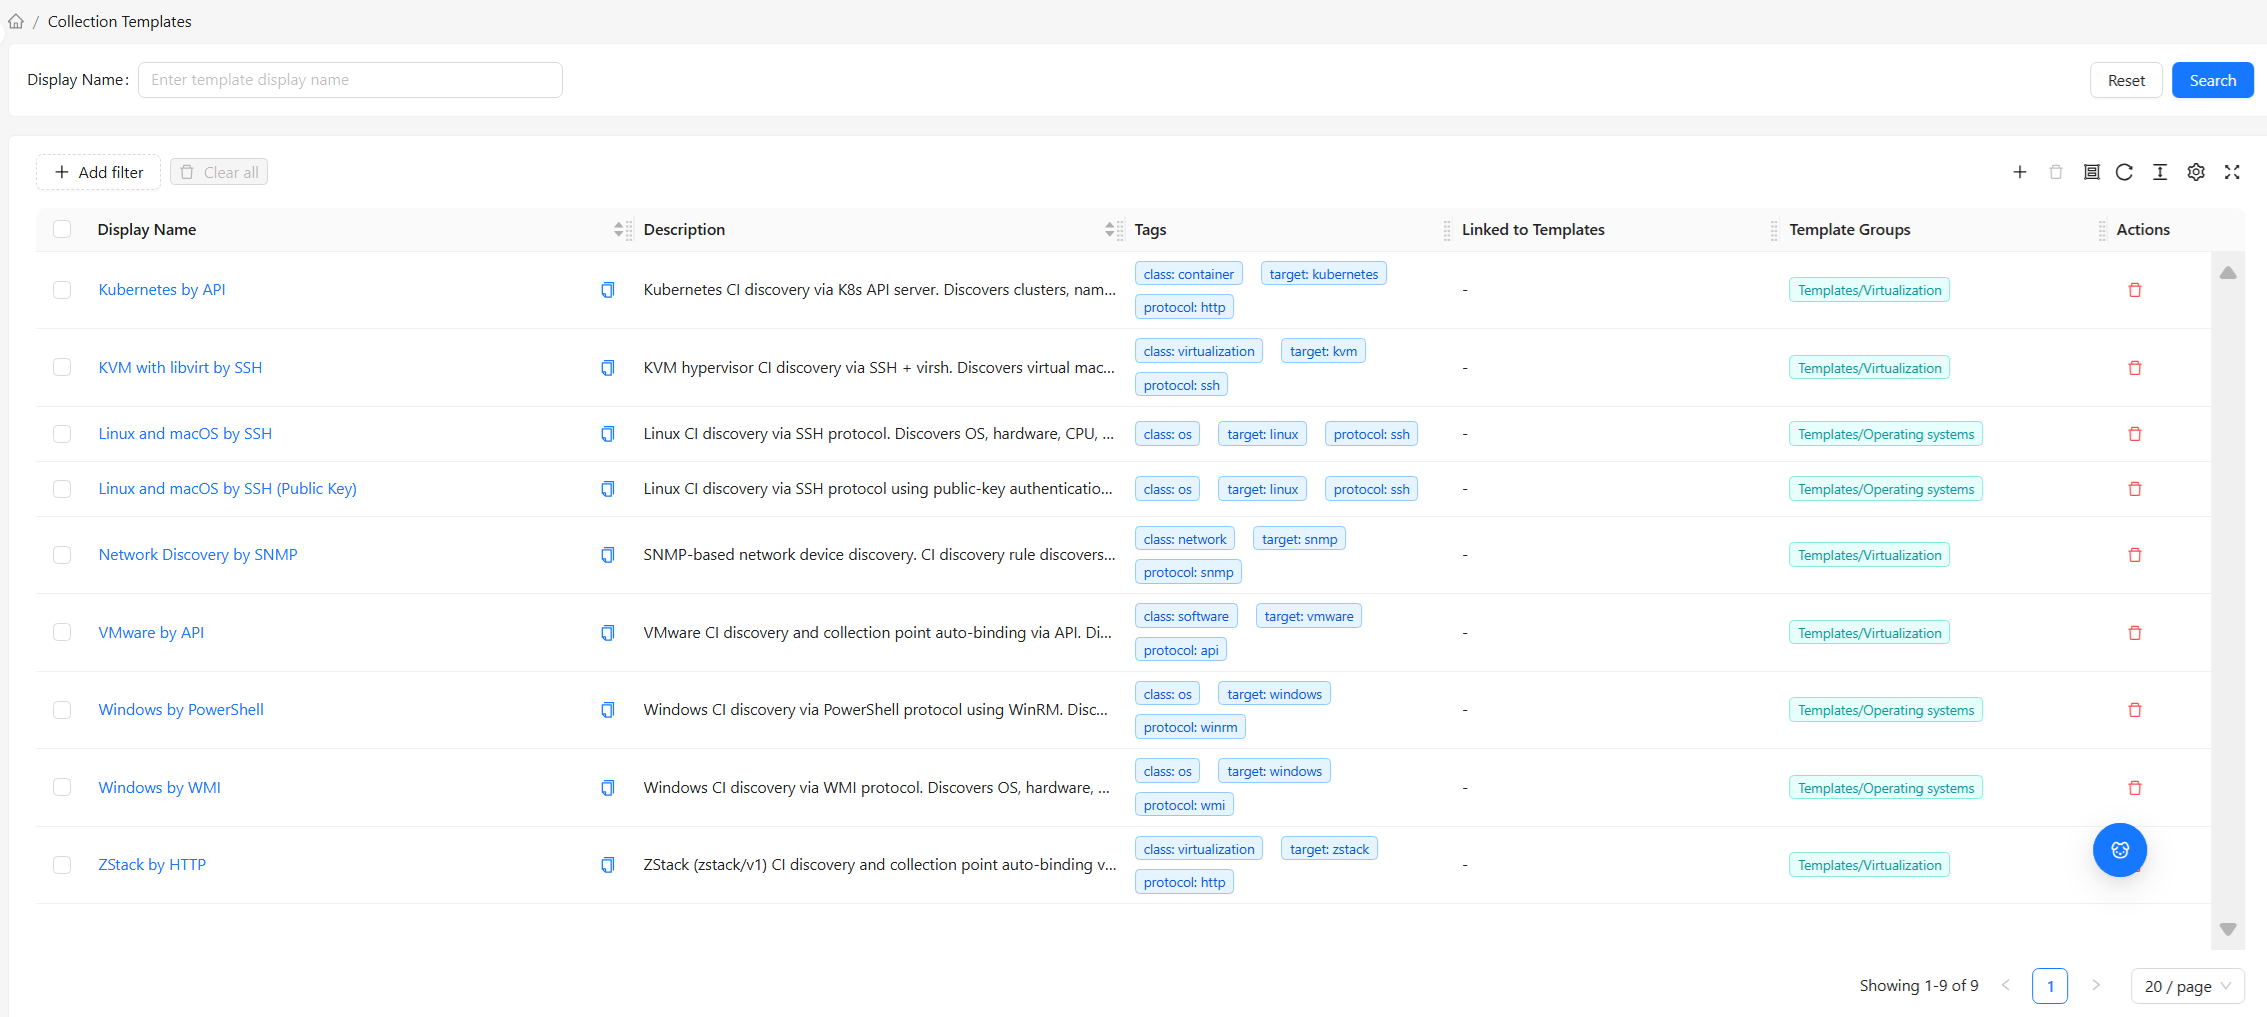The height and width of the screenshot is (1017, 2267).
Task: Tick Network Discovery by SNMP checkbox
Action: coord(62,555)
